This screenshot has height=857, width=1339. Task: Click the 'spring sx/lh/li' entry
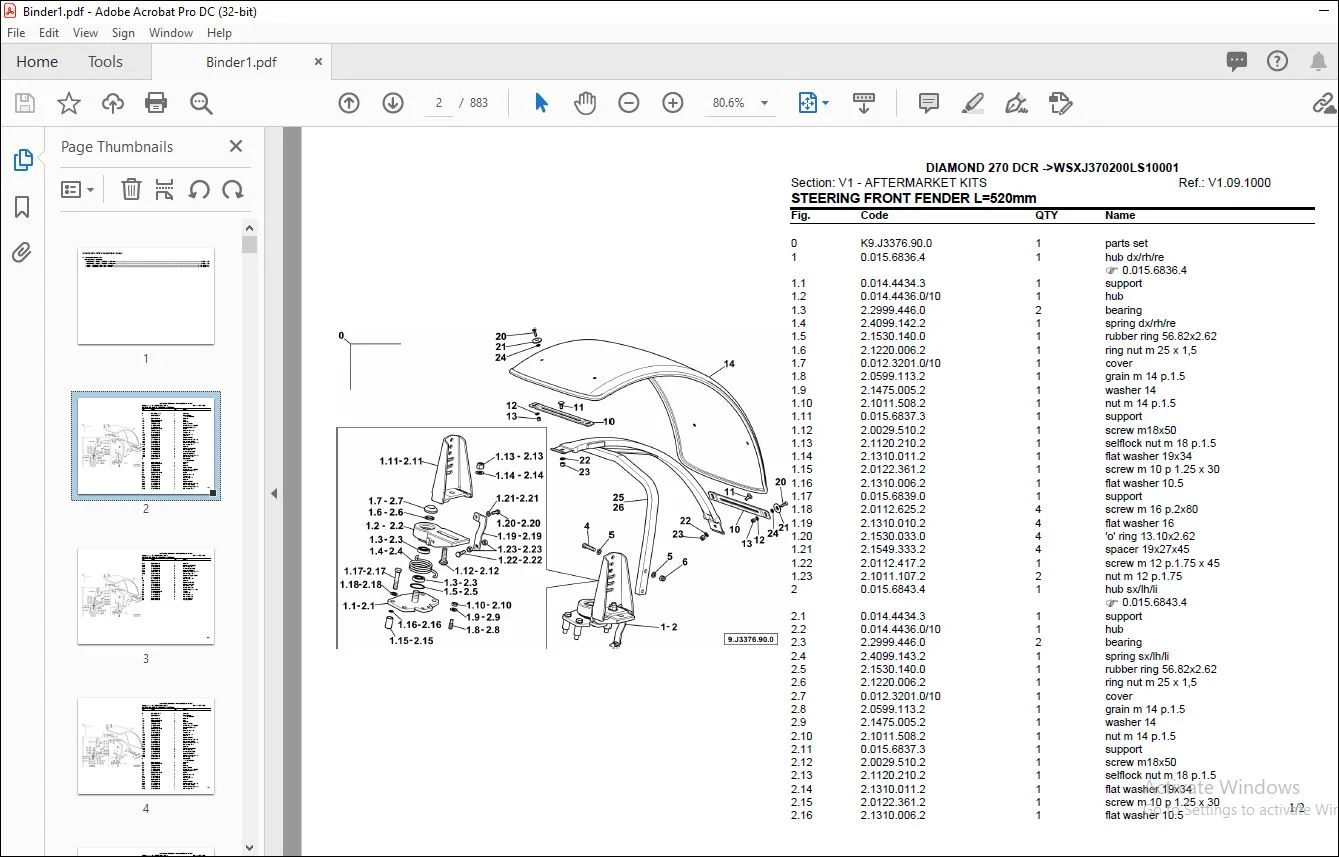click(1139, 656)
